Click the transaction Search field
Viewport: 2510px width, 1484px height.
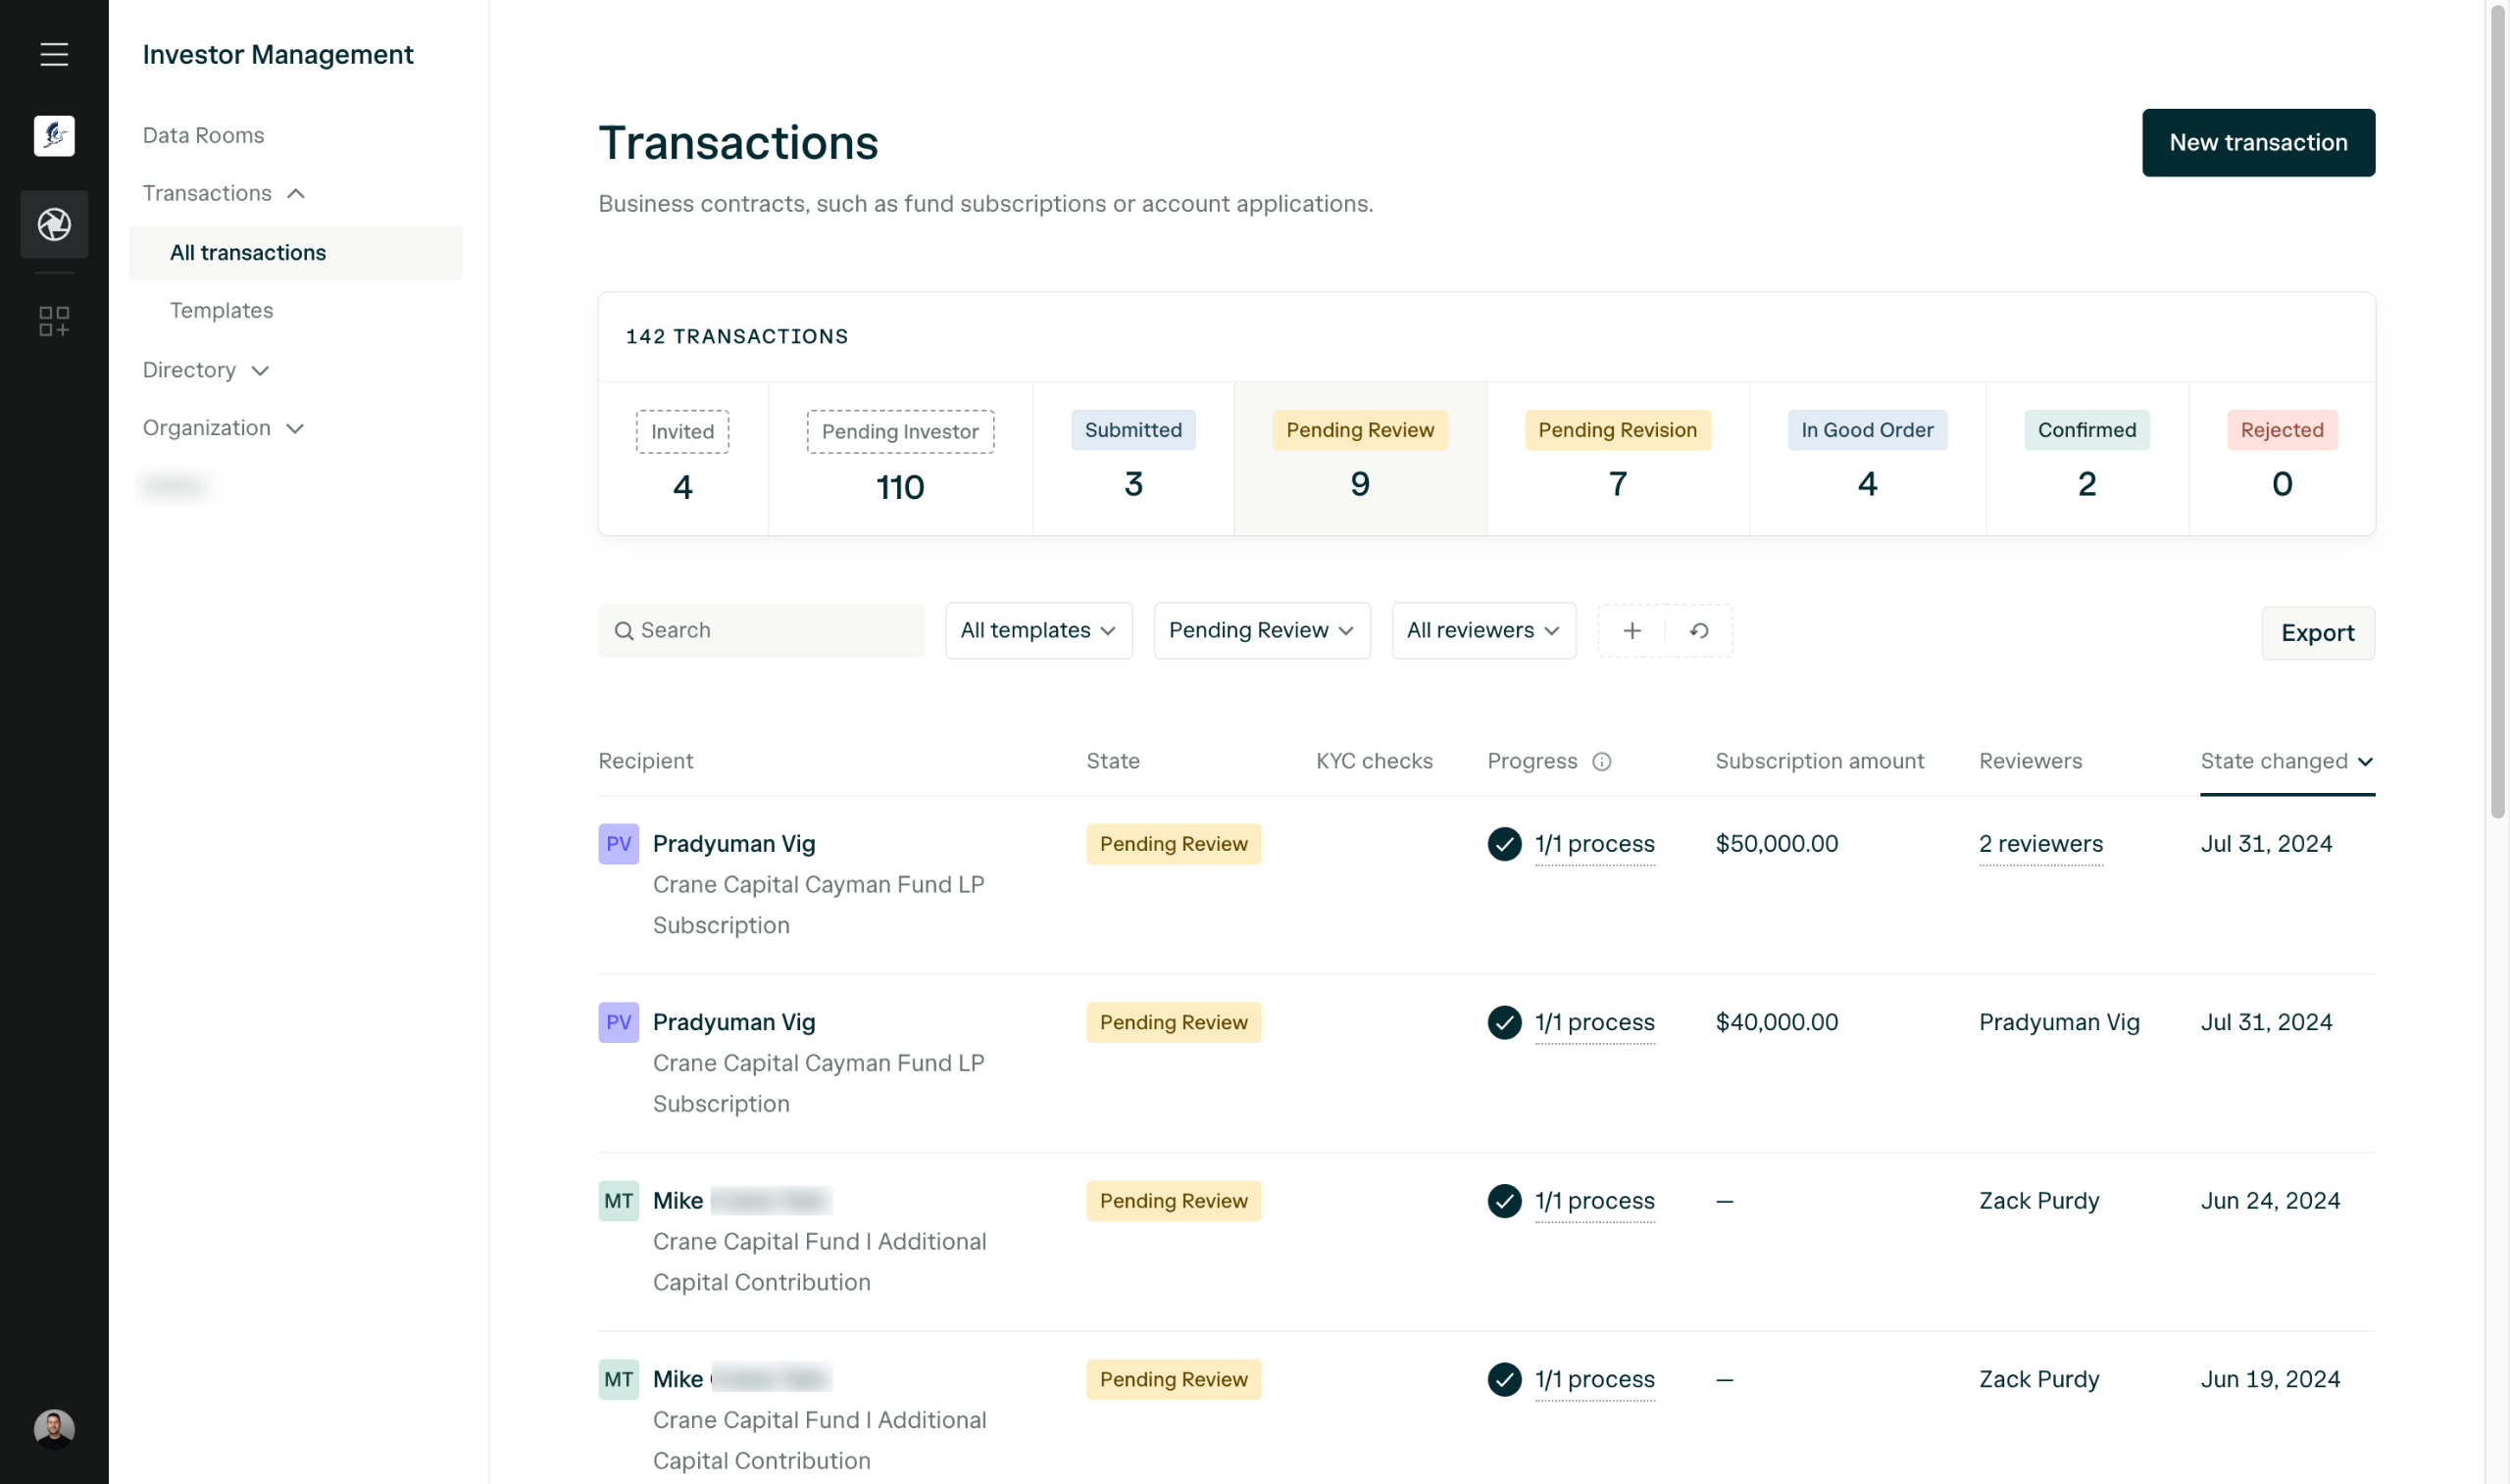(762, 631)
